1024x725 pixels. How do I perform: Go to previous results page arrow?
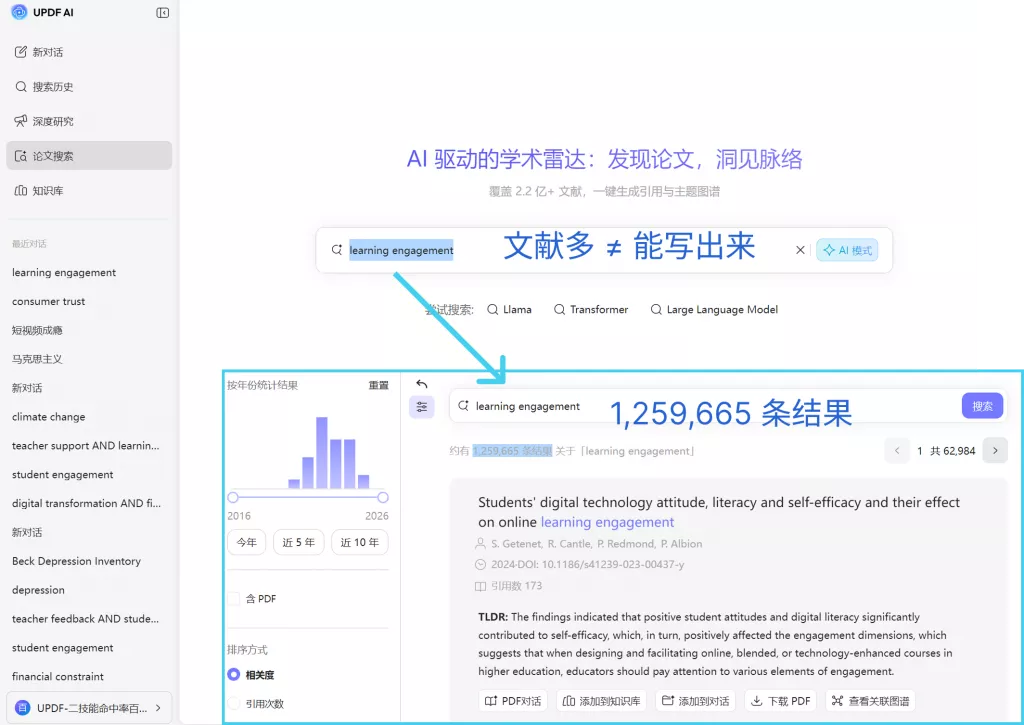897,451
